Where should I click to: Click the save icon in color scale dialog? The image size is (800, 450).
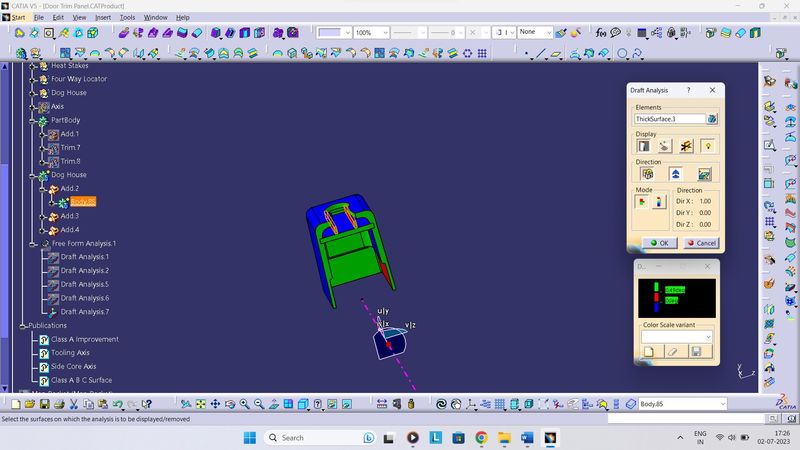694,352
